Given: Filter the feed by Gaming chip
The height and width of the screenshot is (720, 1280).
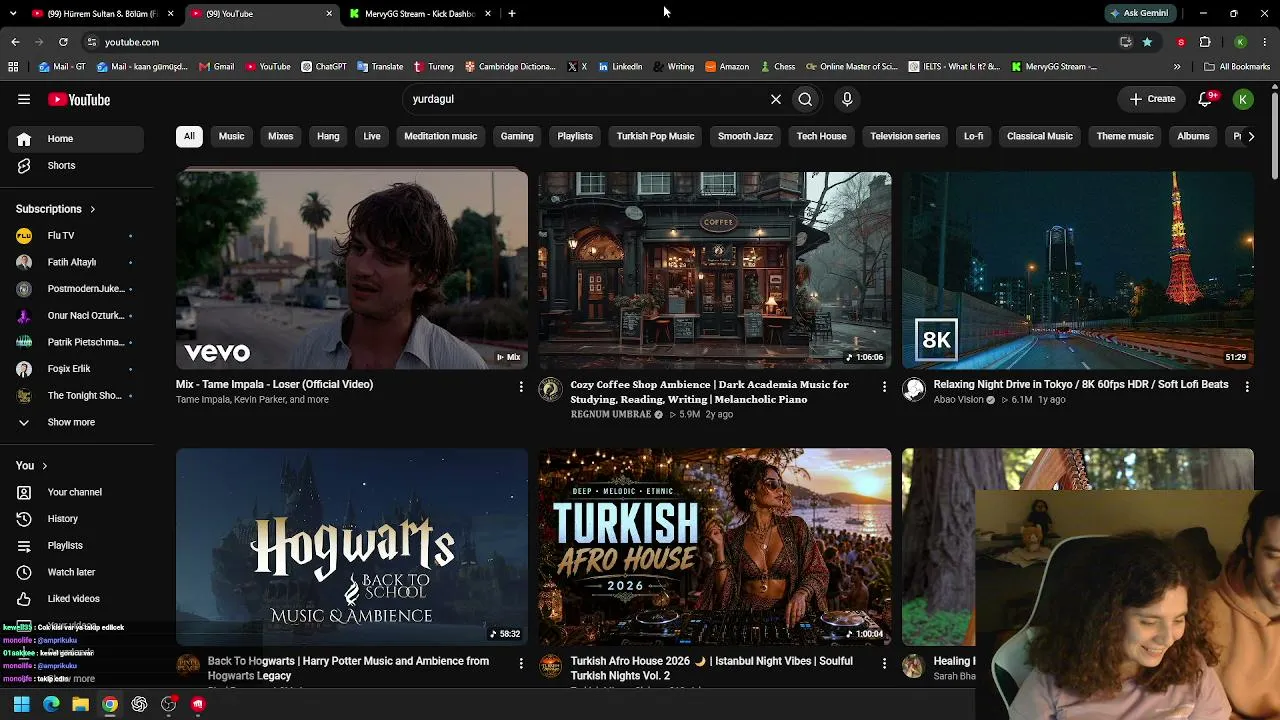Looking at the screenshot, I should [517, 136].
